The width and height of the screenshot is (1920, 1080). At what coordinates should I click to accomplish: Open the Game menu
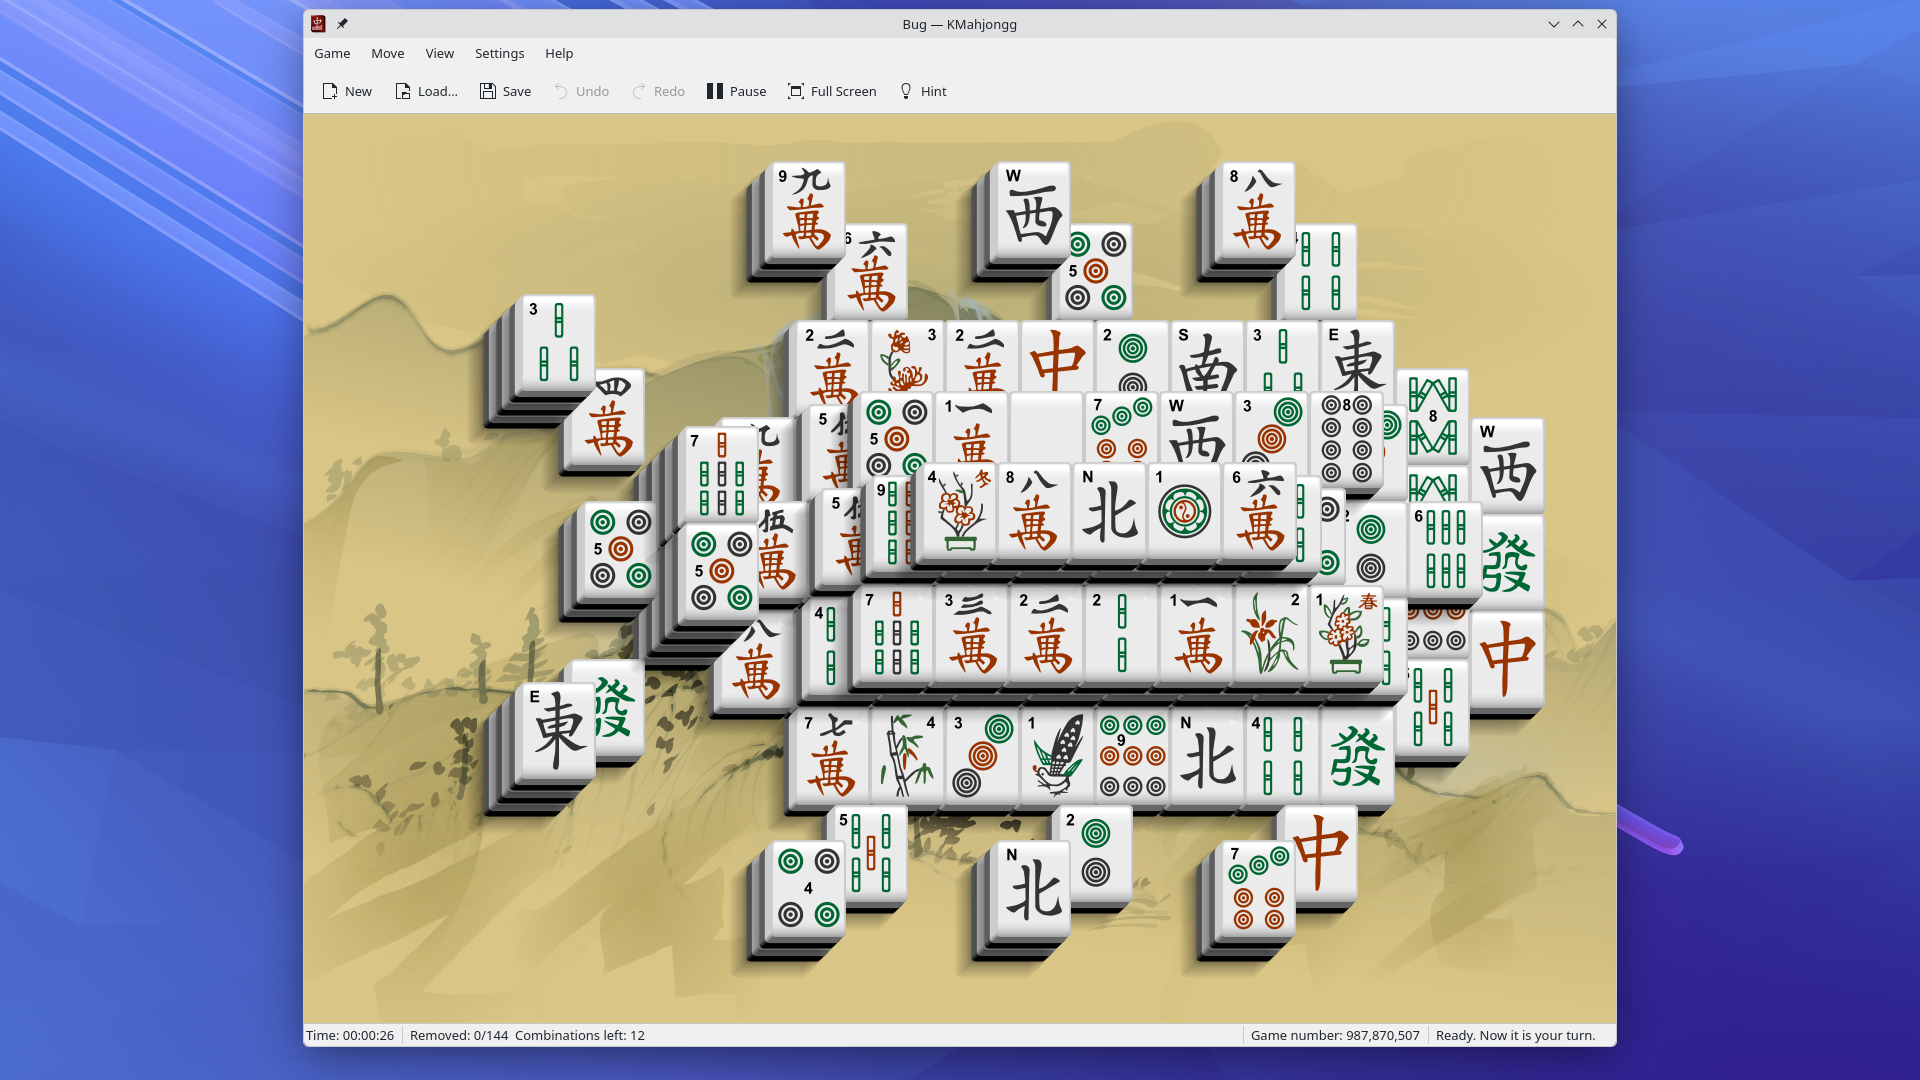[x=332, y=54]
